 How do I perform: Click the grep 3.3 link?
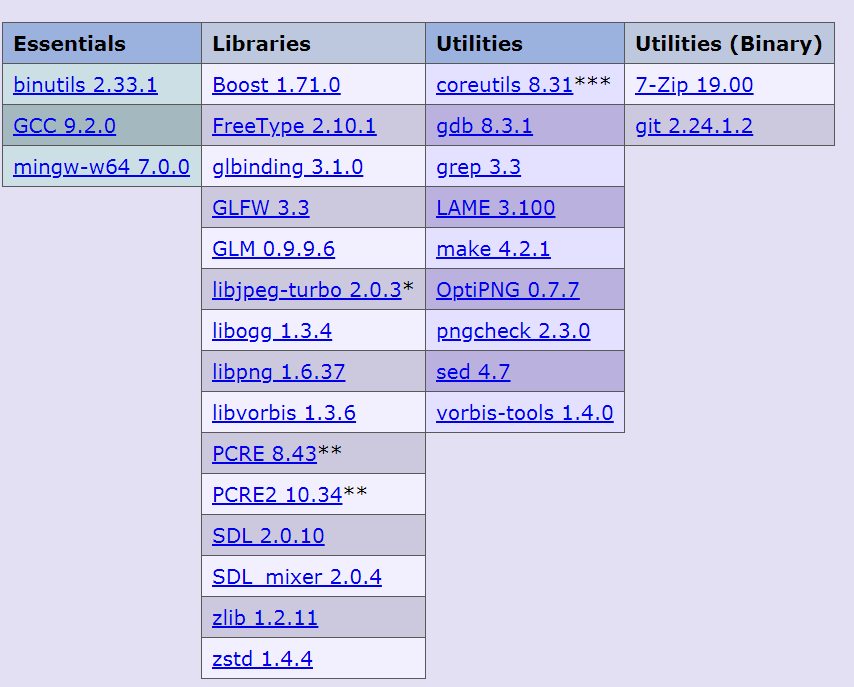click(478, 167)
